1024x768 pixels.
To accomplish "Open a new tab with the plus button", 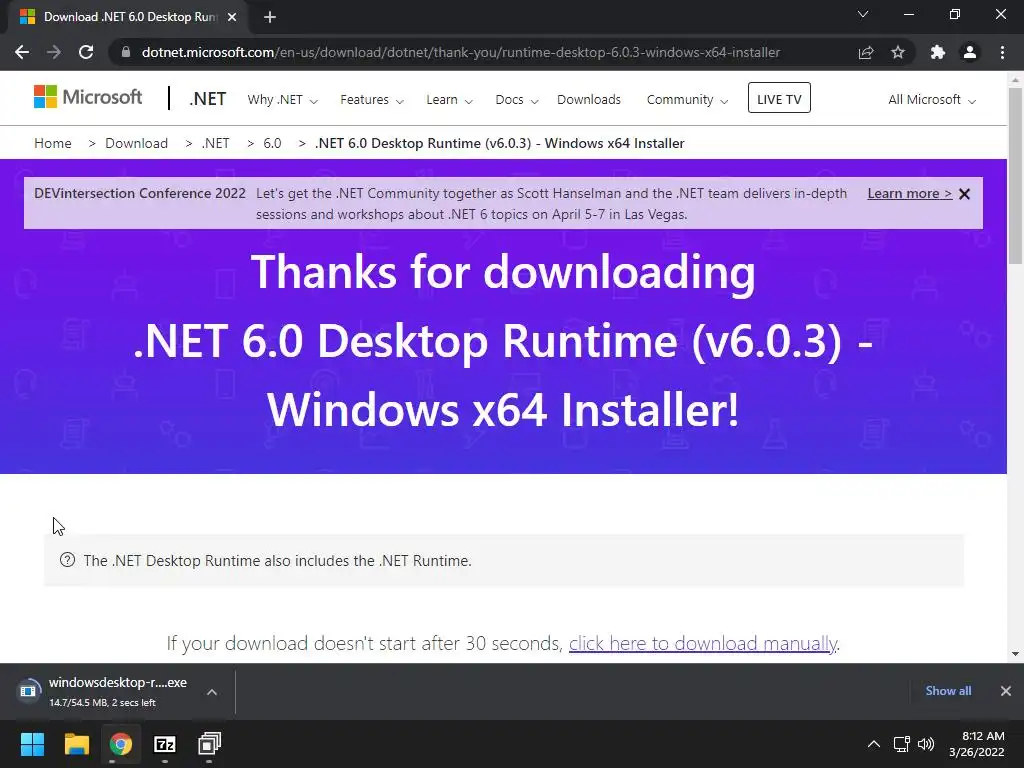I will [270, 17].
